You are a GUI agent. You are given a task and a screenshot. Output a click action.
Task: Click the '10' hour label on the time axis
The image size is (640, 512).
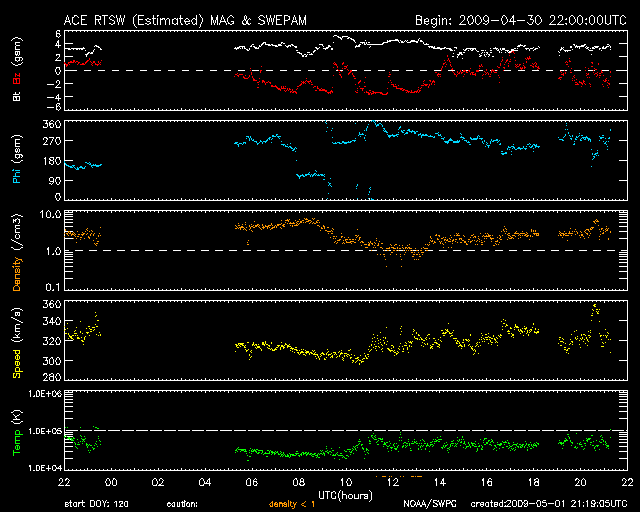point(346,482)
